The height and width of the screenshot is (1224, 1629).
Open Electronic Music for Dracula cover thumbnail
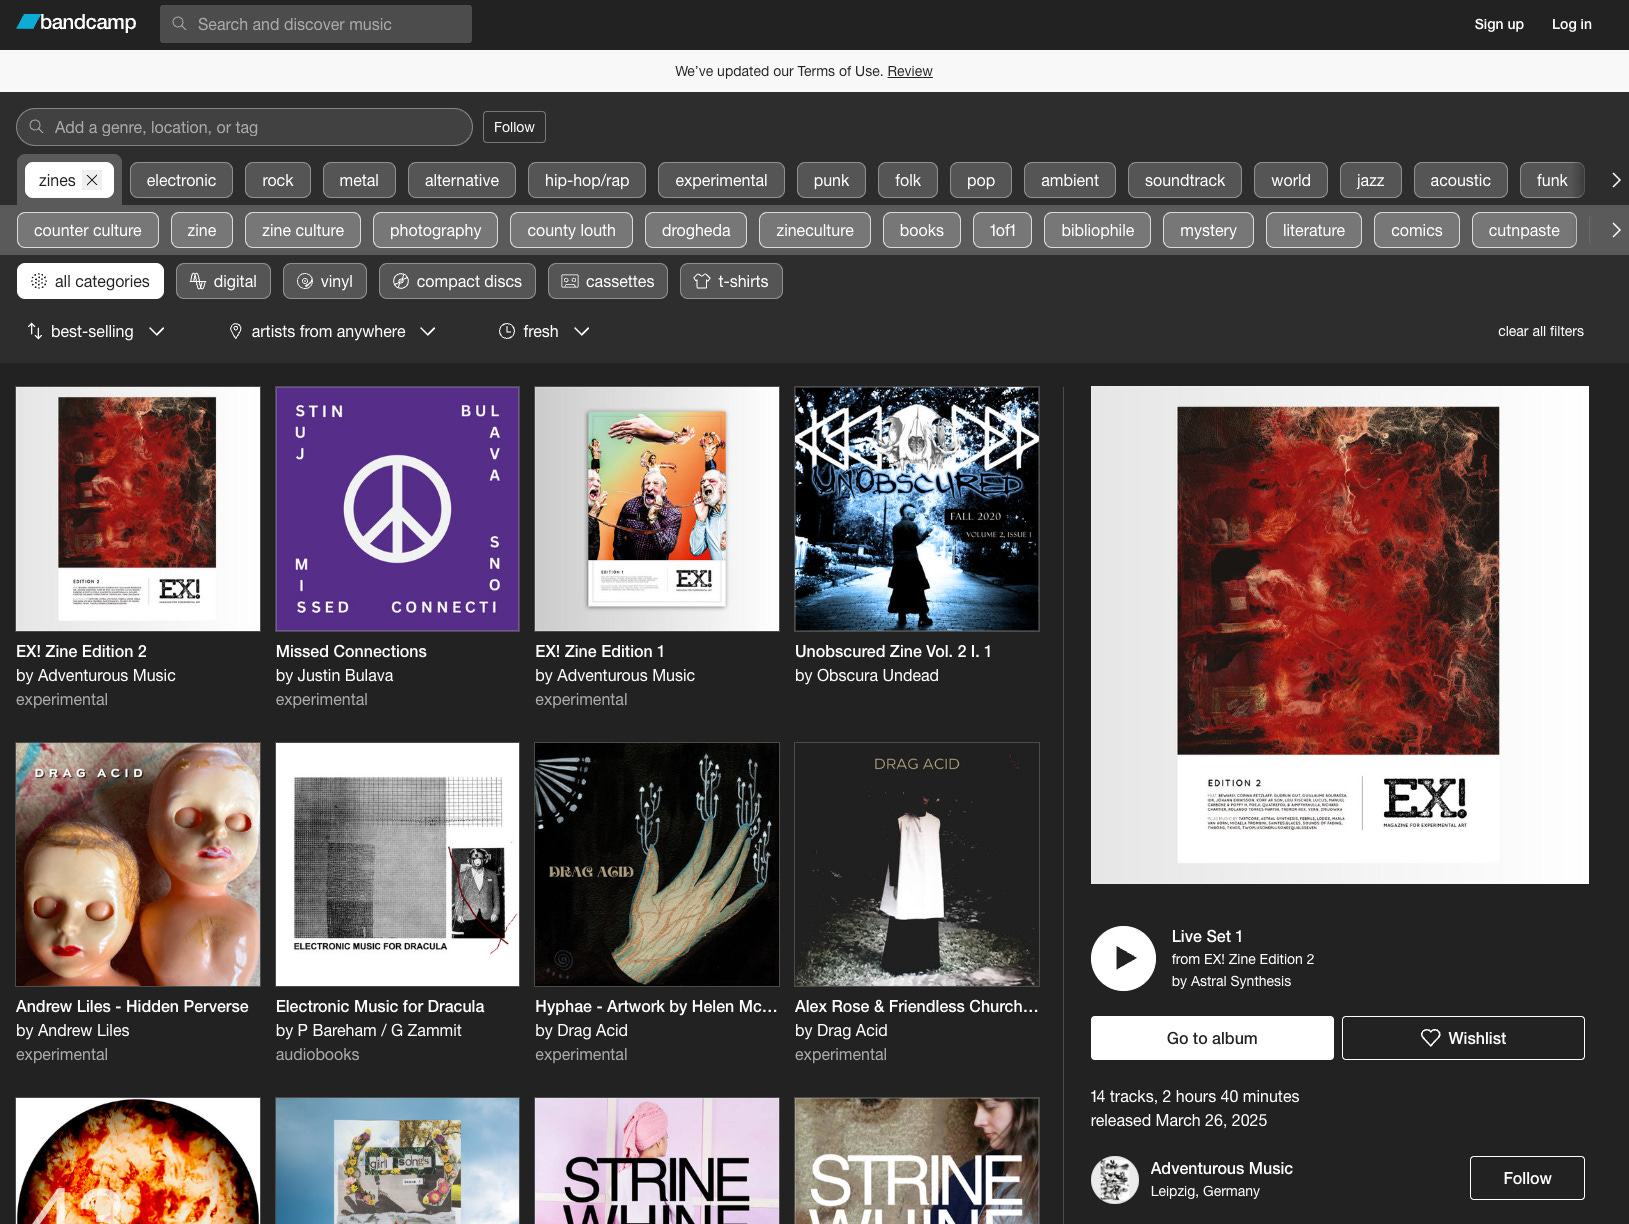click(x=397, y=864)
